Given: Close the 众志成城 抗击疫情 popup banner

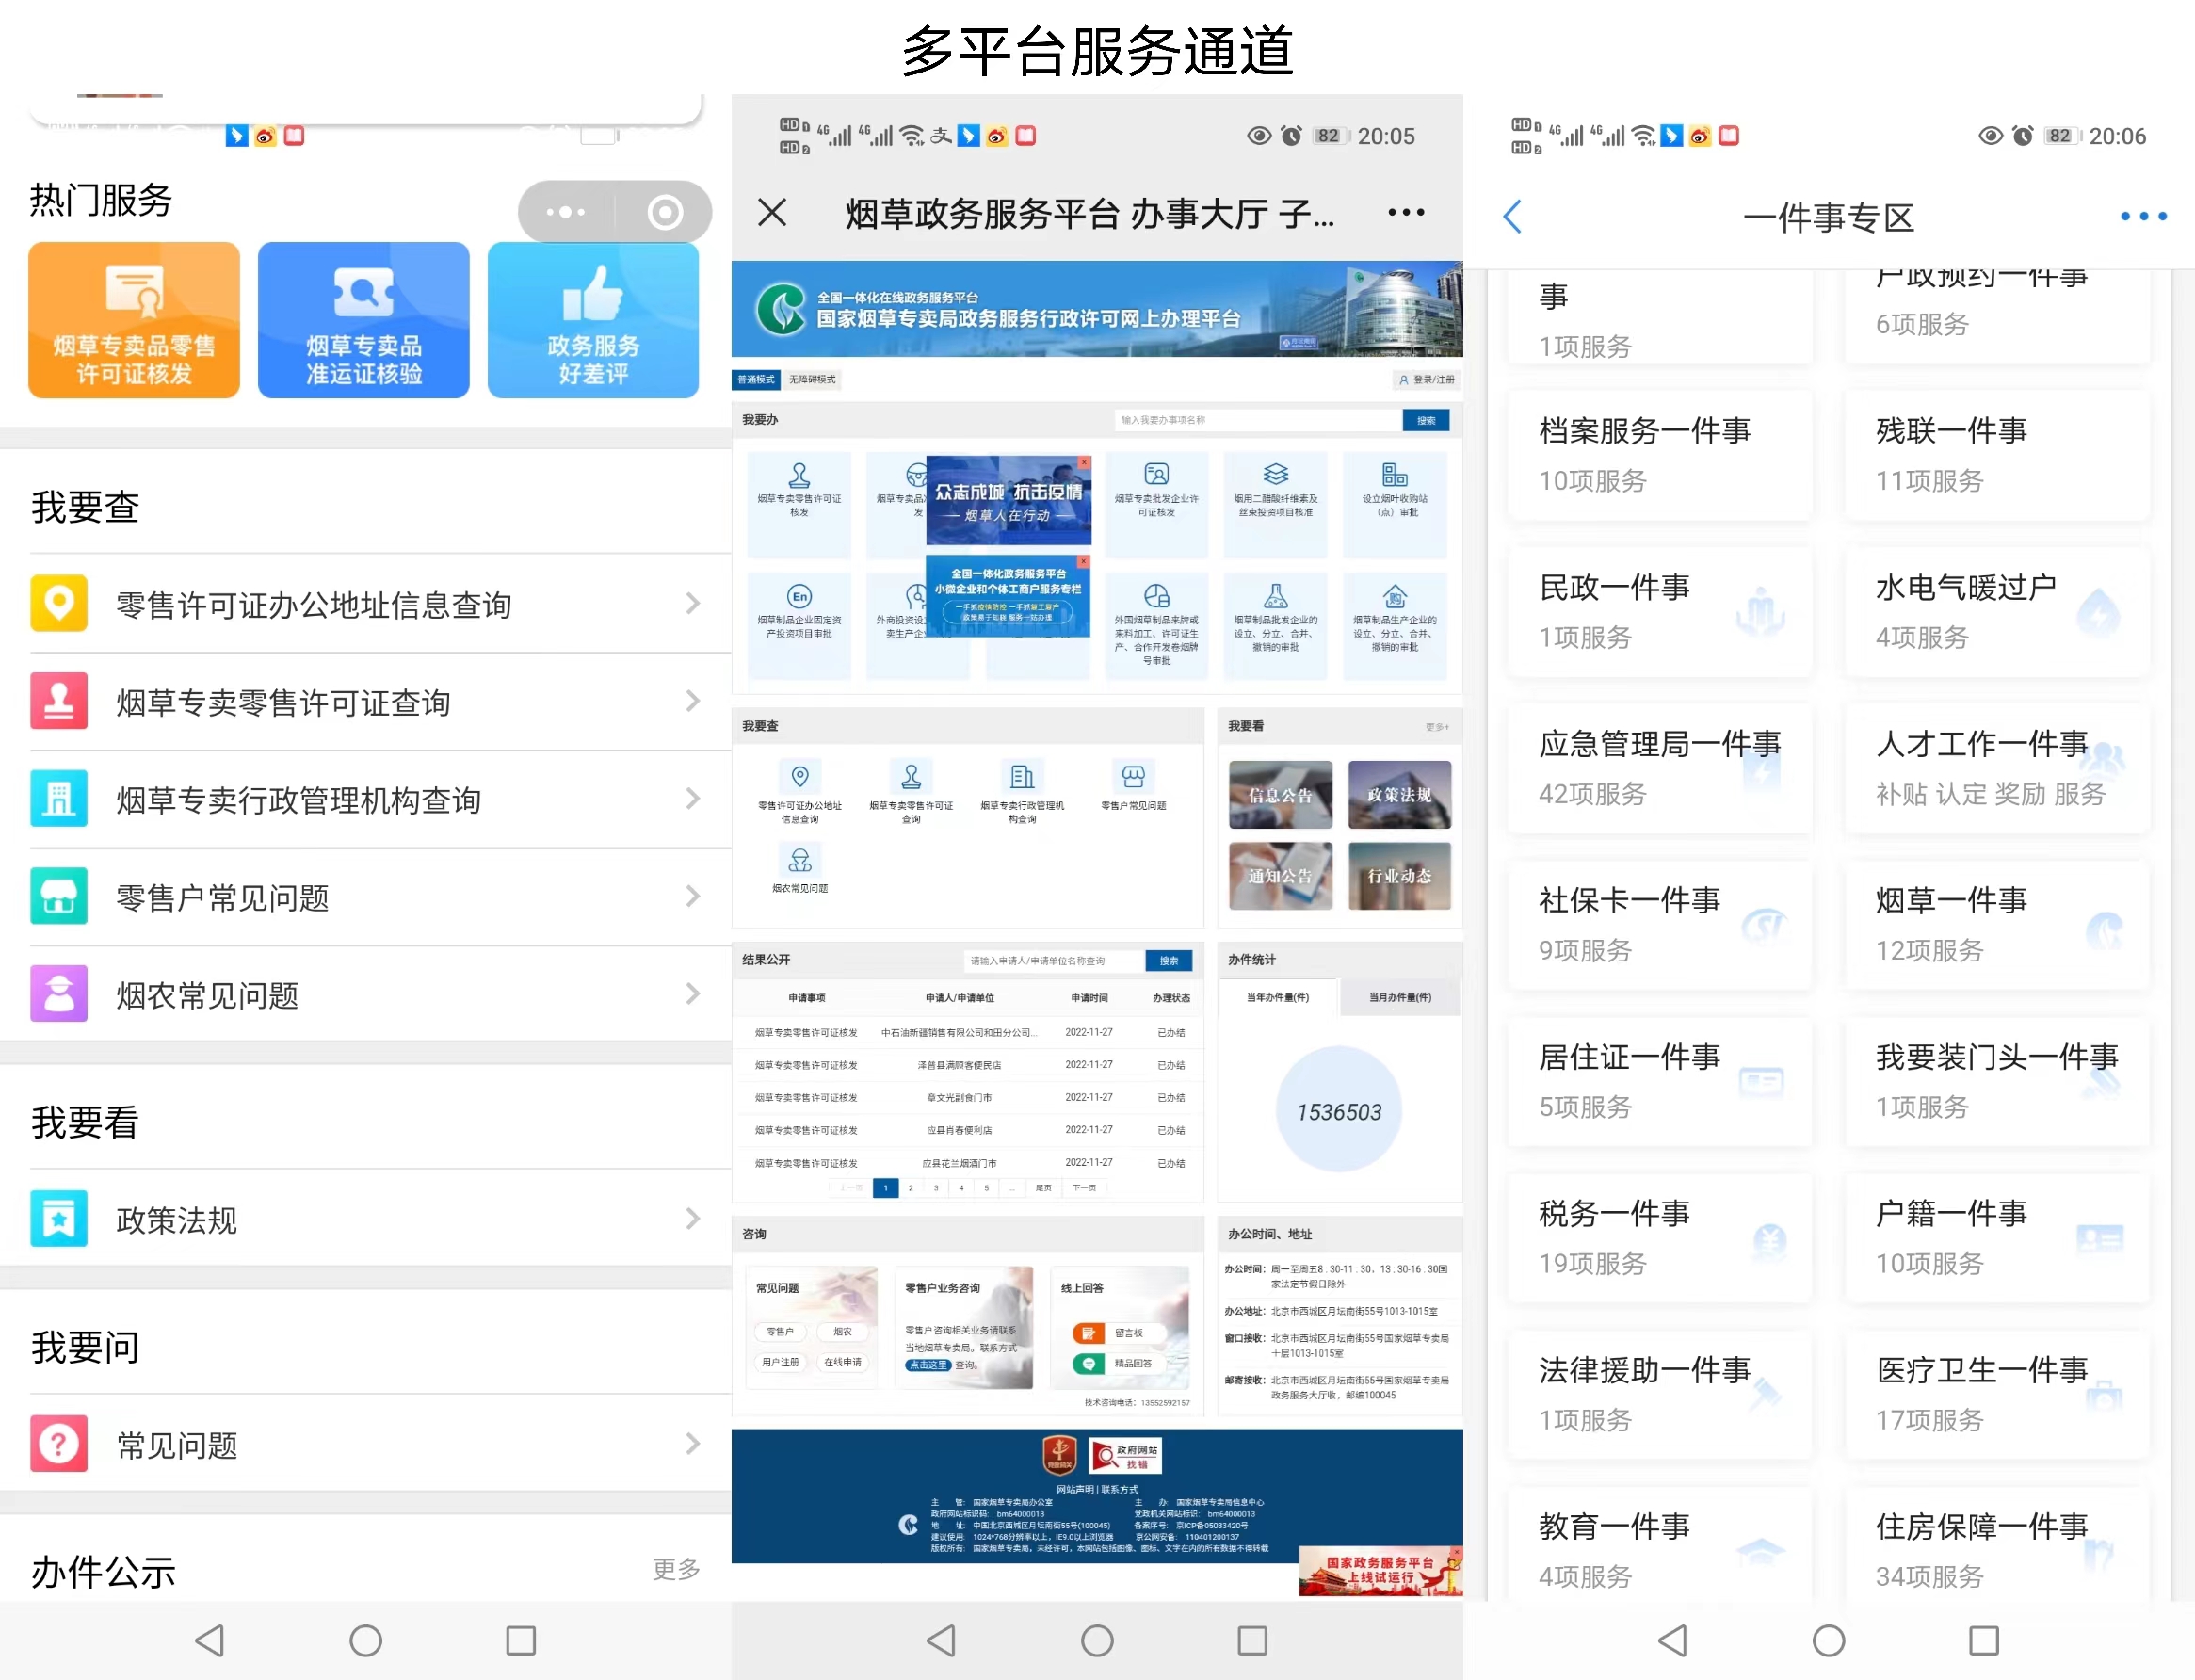Looking at the screenshot, I should [1083, 462].
